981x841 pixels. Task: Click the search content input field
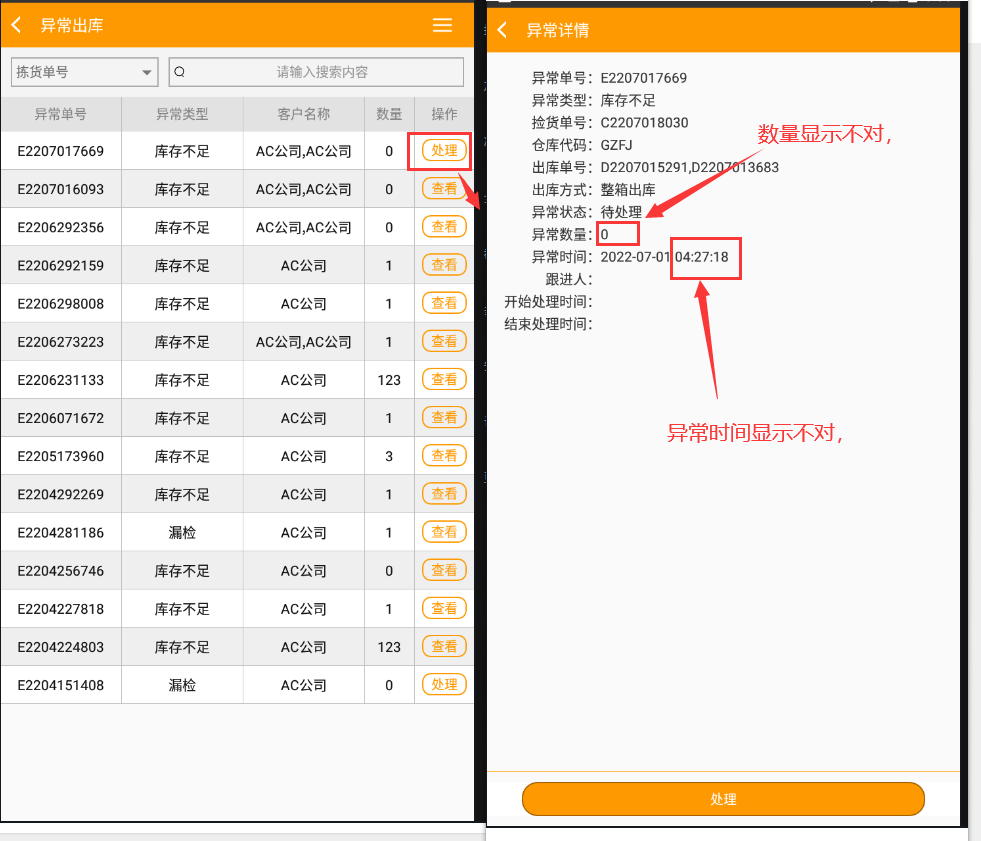point(322,72)
